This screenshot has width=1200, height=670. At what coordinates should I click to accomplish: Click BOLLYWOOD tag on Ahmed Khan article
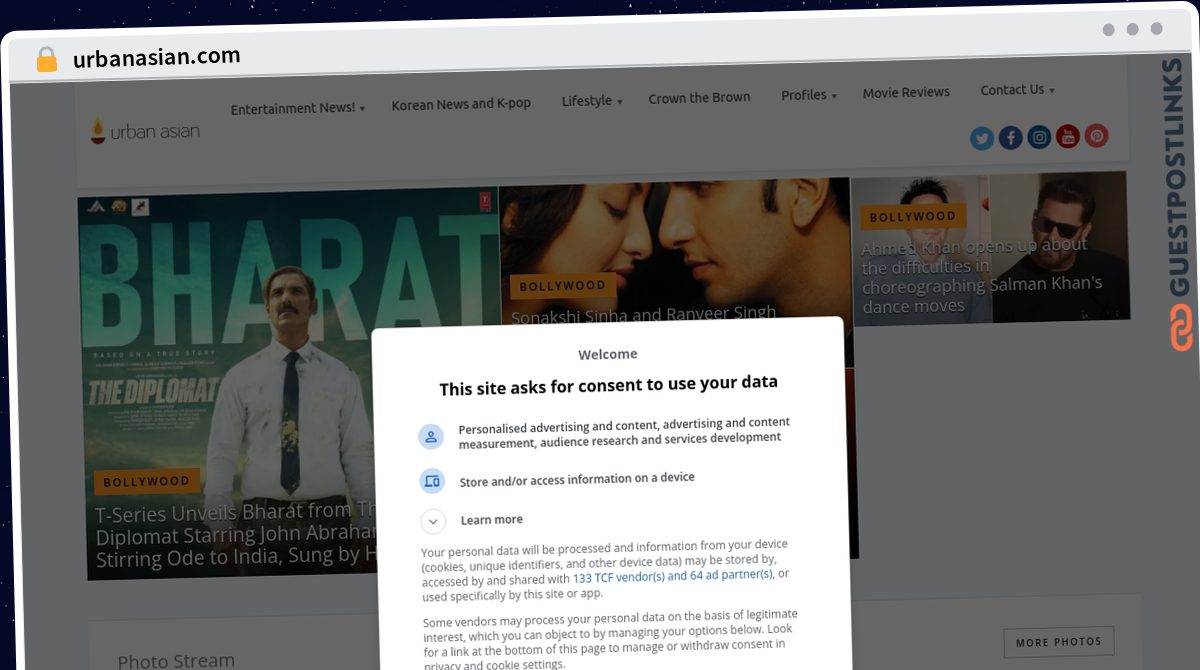coord(913,216)
